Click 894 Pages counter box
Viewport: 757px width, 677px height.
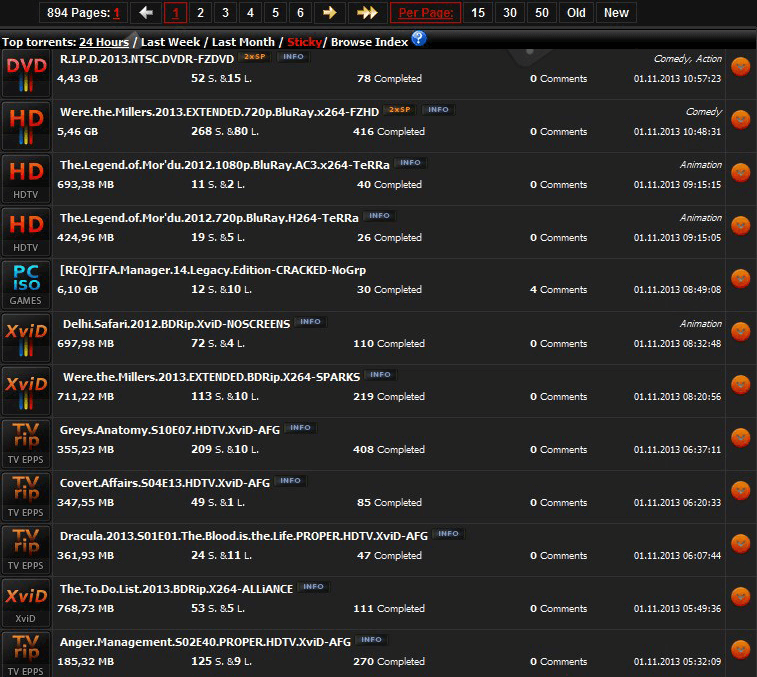[83, 13]
